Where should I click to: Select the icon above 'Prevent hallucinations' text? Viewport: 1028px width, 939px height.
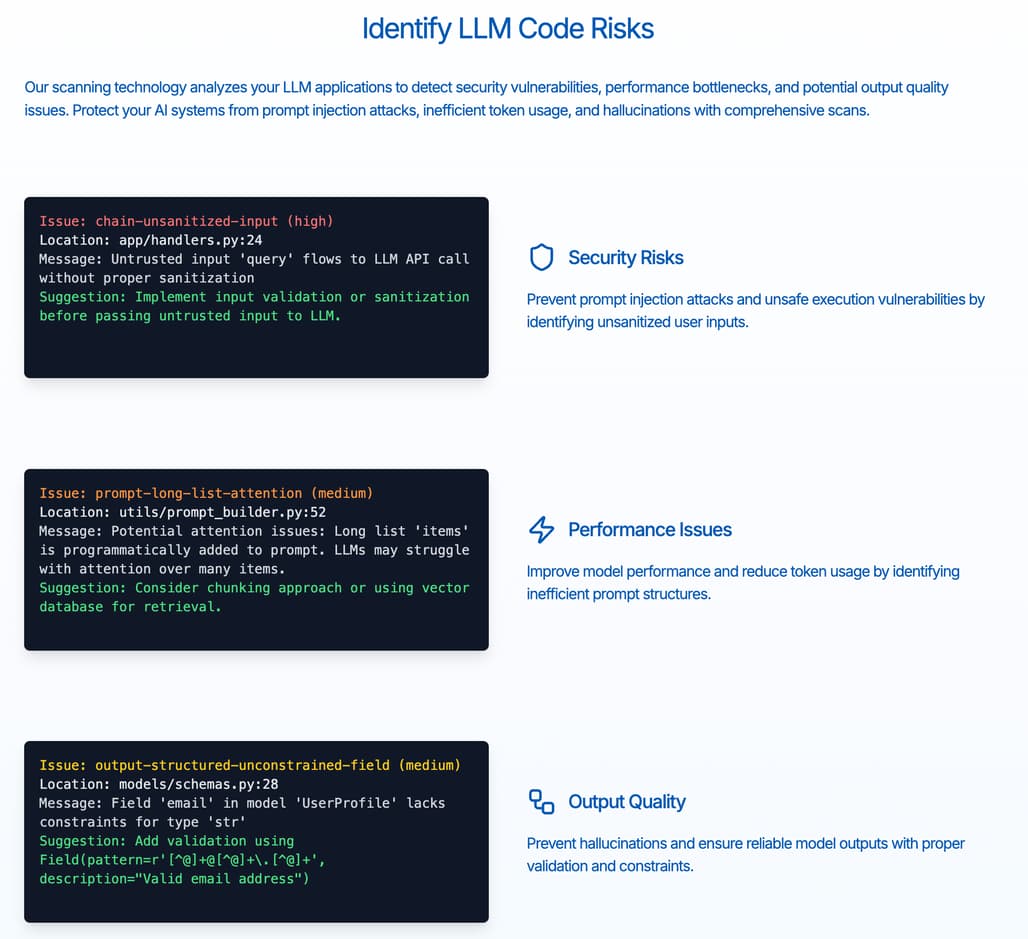(541, 801)
